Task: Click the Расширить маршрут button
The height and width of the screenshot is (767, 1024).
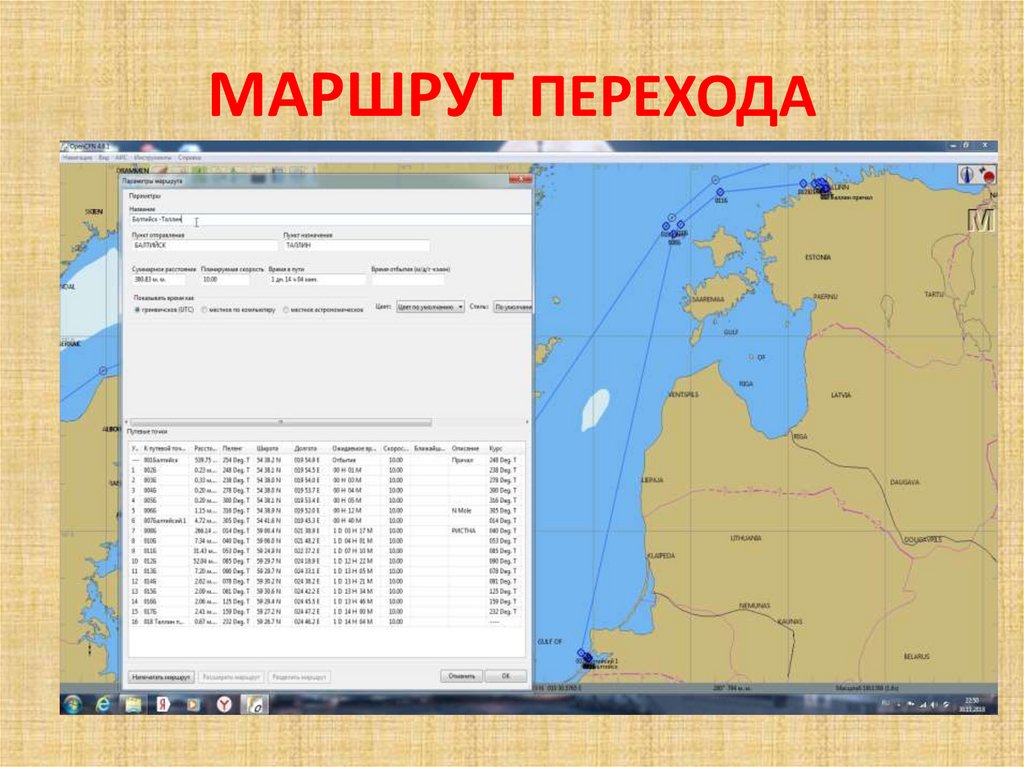Action: pos(231,677)
